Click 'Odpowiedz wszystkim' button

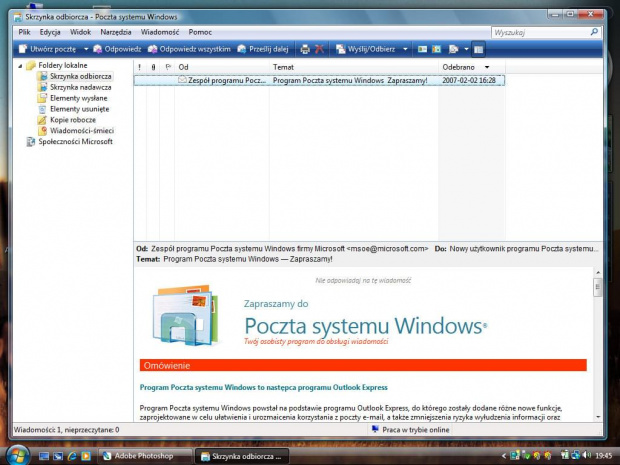189,49
